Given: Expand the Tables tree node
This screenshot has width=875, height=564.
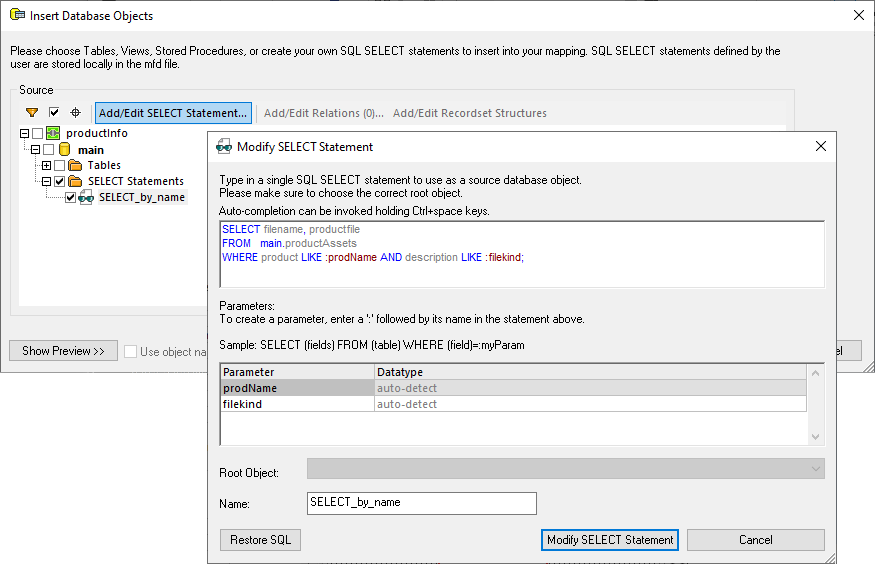Looking at the screenshot, I should tap(46, 166).
